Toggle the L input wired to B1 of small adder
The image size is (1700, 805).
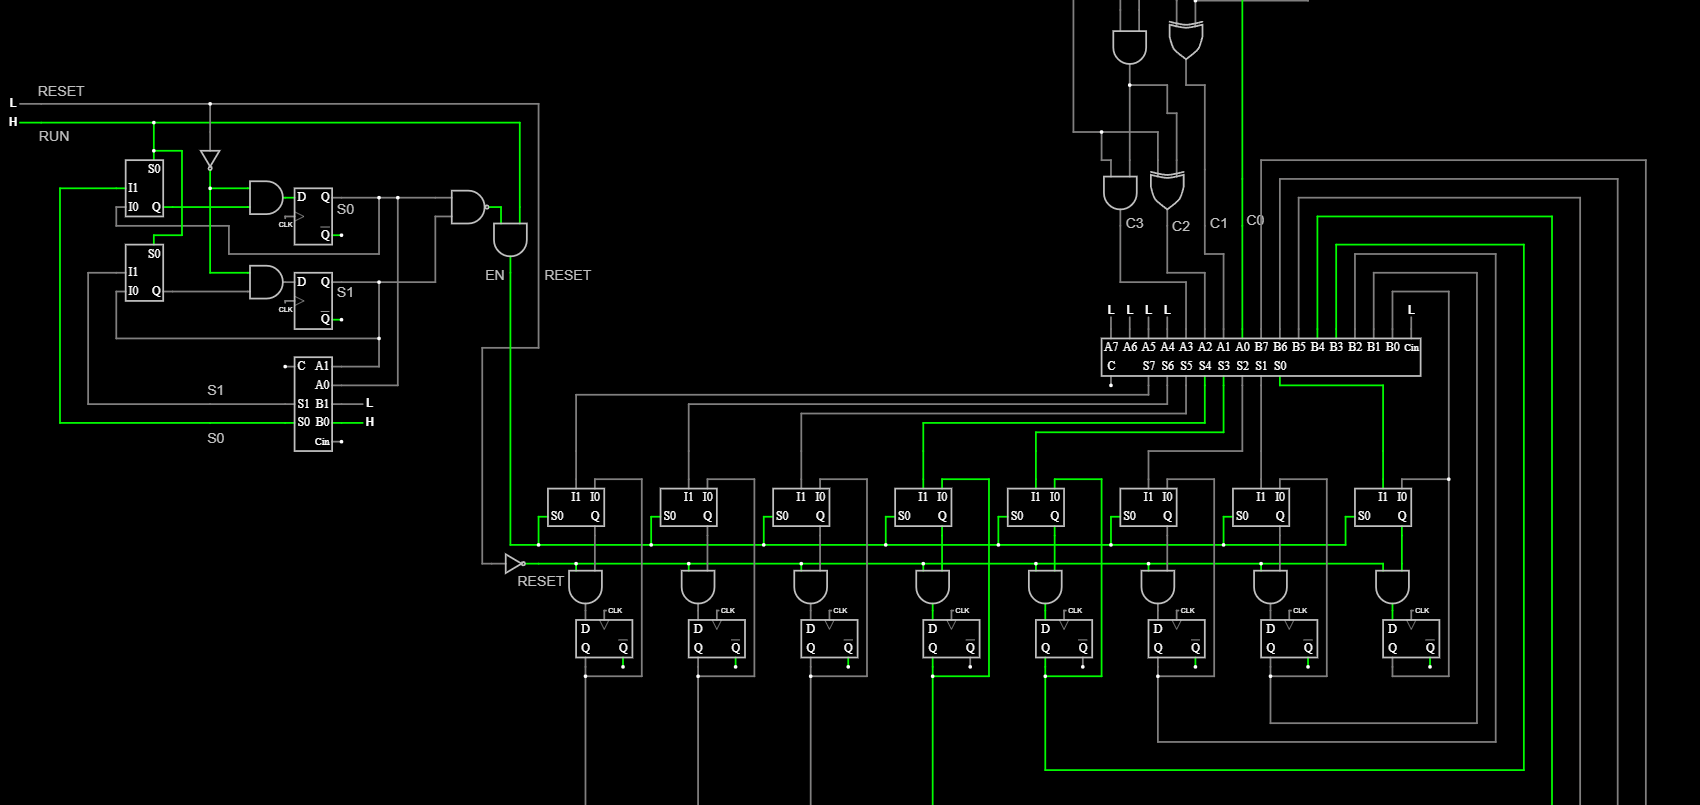tap(369, 403)
